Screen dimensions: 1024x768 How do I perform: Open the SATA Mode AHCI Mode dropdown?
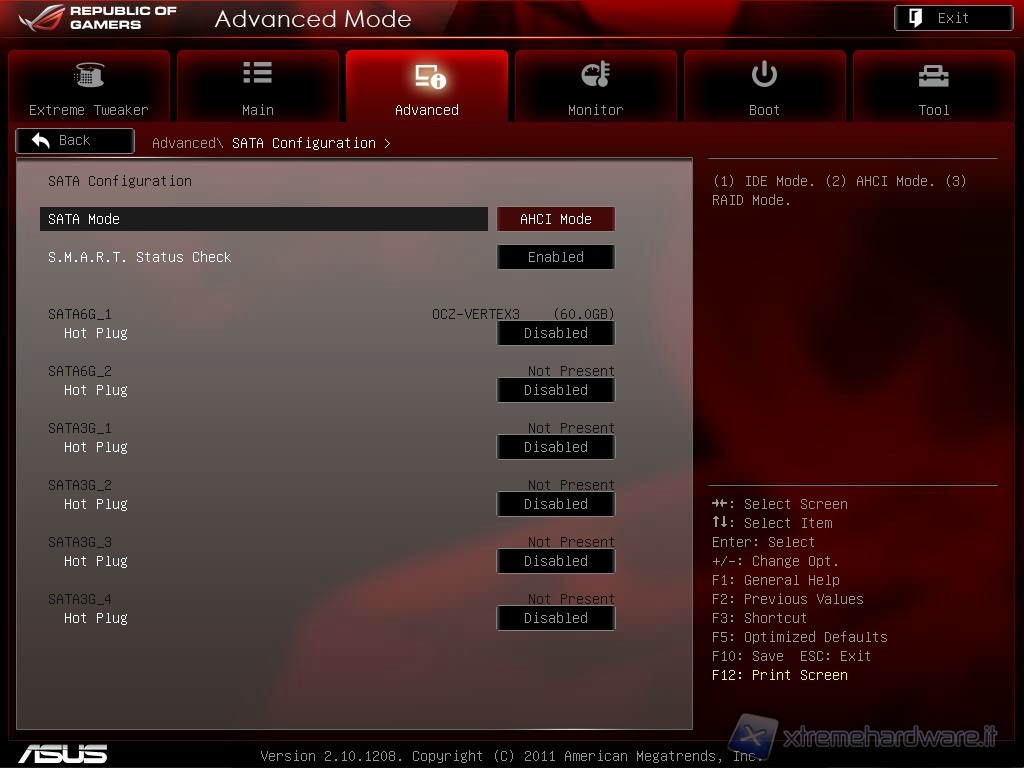point(556,219)
